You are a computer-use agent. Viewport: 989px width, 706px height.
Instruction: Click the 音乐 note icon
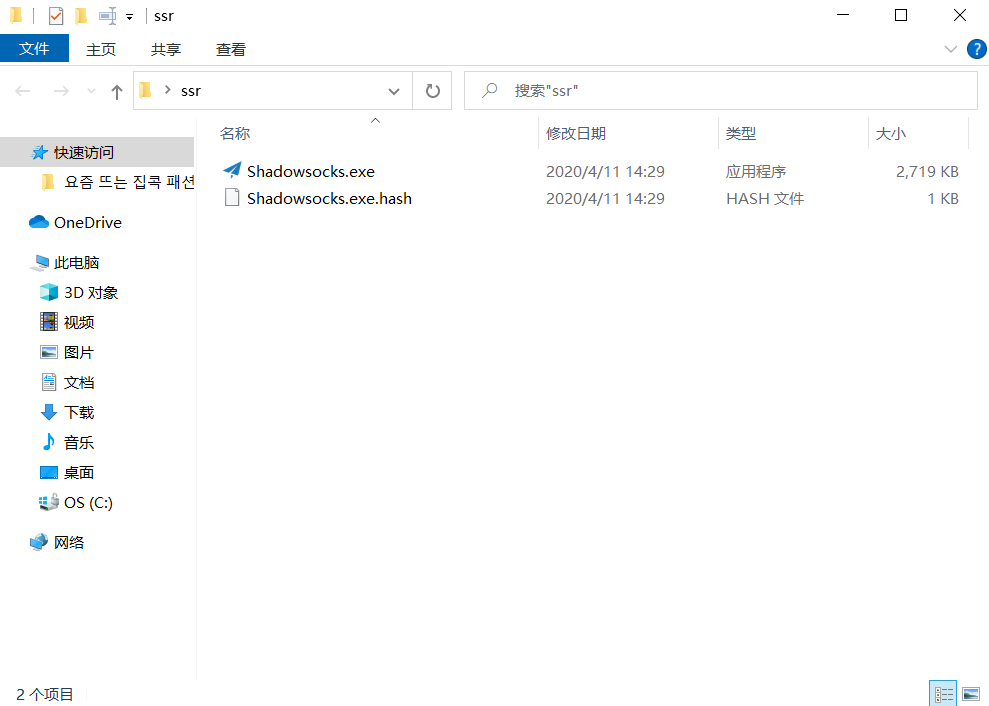click(49, 442)
